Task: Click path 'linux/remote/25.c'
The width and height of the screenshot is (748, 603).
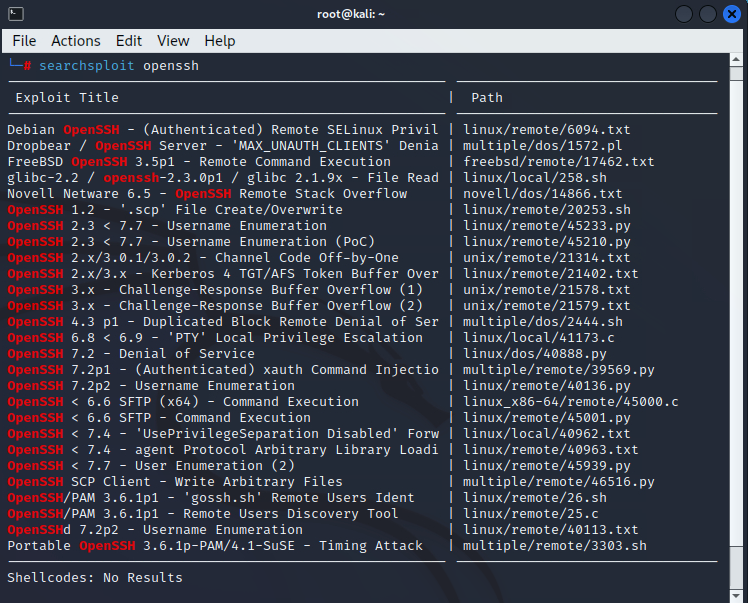Action: pyautogui.click(x=530, y=514)
